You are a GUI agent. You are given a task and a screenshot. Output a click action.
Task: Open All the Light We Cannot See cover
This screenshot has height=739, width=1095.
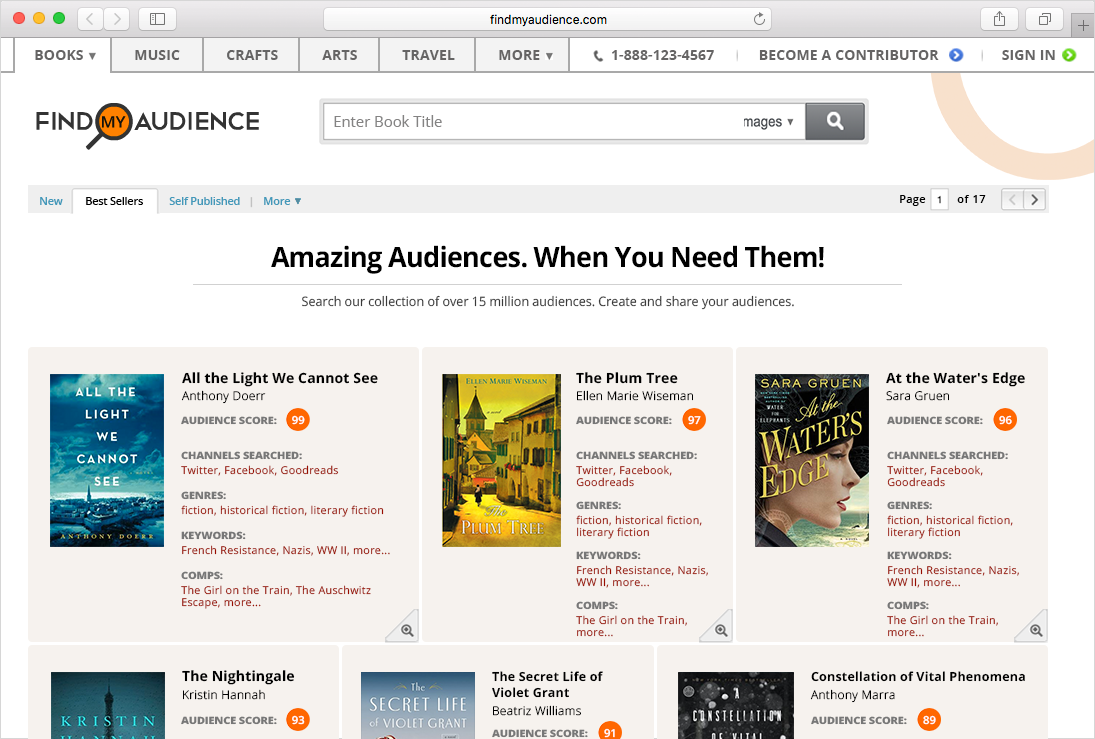coord(107,460)
